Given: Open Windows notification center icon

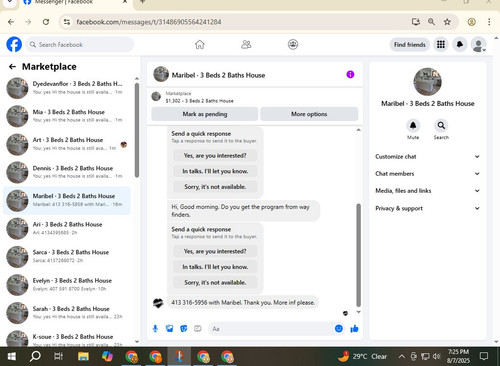Looking at the screenshot, I should [484, 356].
